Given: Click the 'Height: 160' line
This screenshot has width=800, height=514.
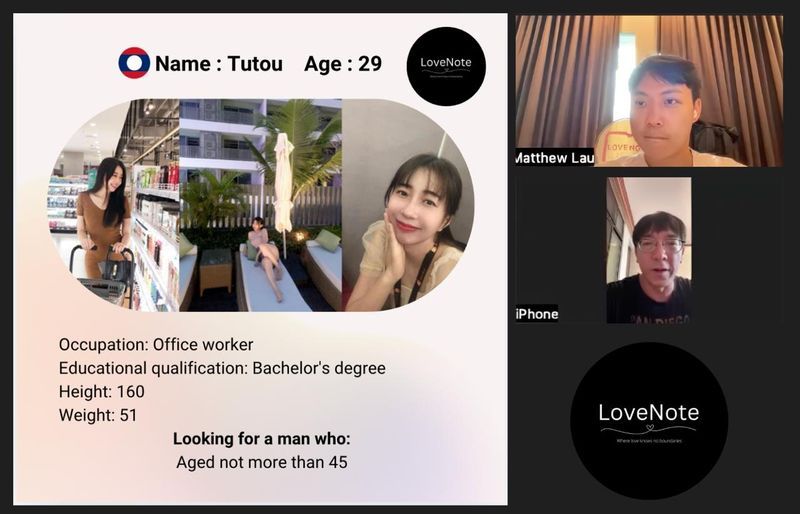Looking at the screenshot, I should (x=102, y=391).
